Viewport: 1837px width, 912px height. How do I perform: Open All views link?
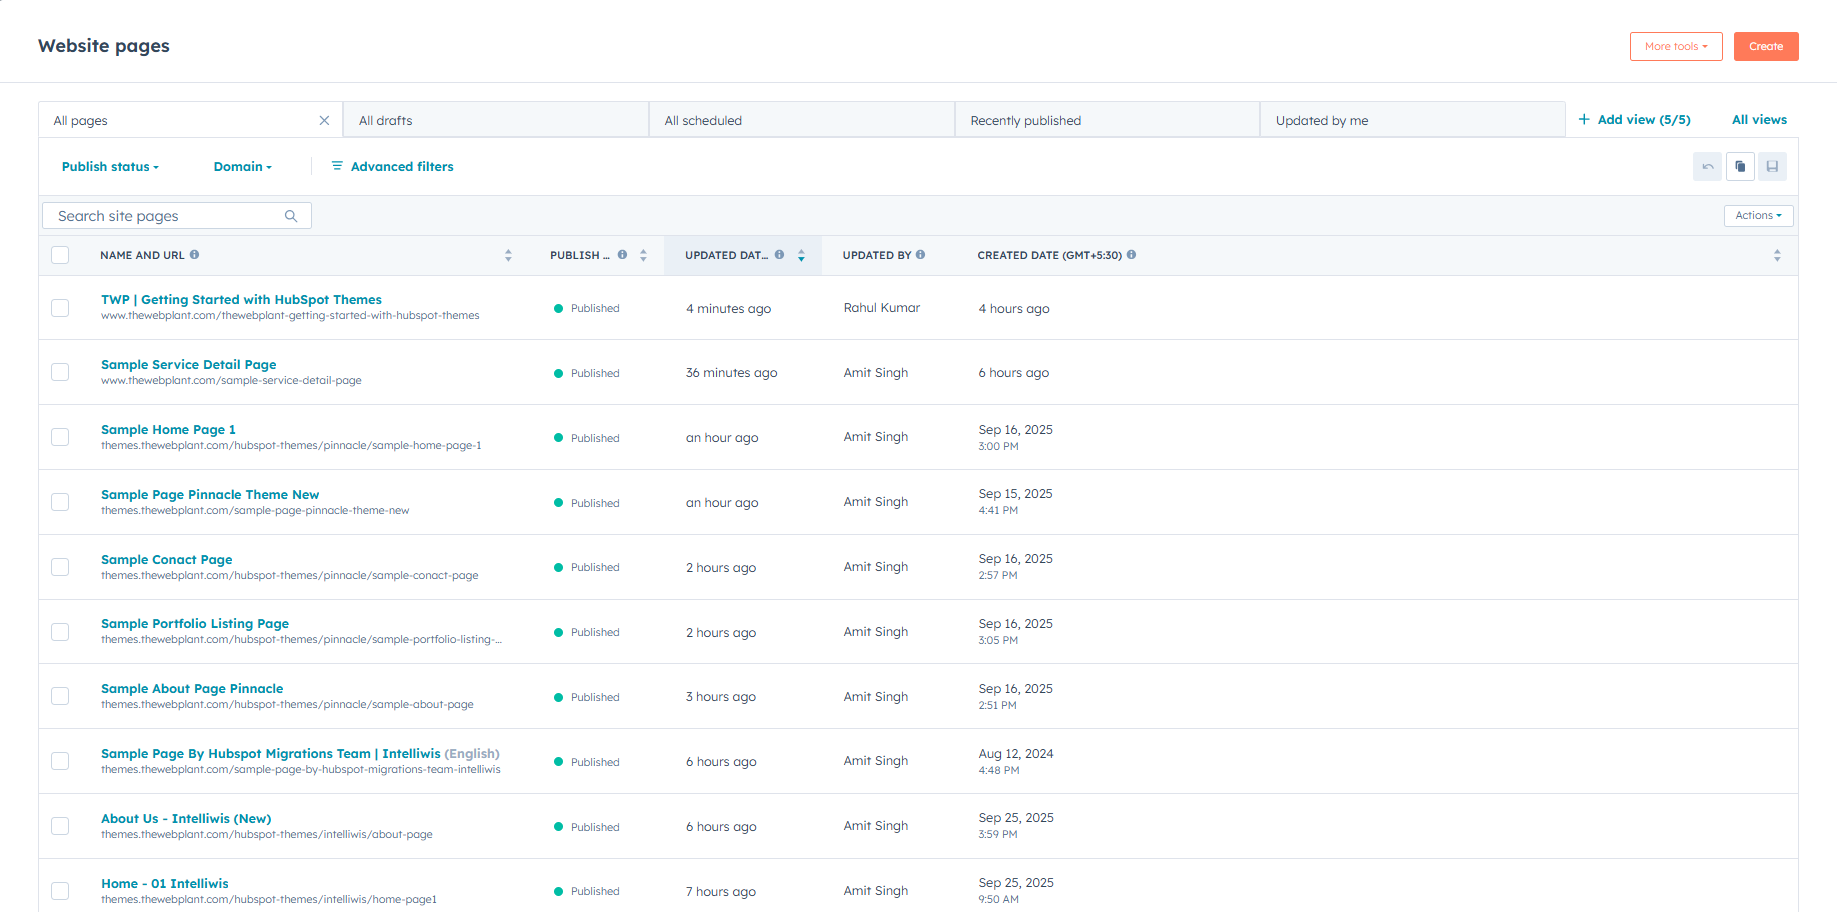pos(1759,119)
